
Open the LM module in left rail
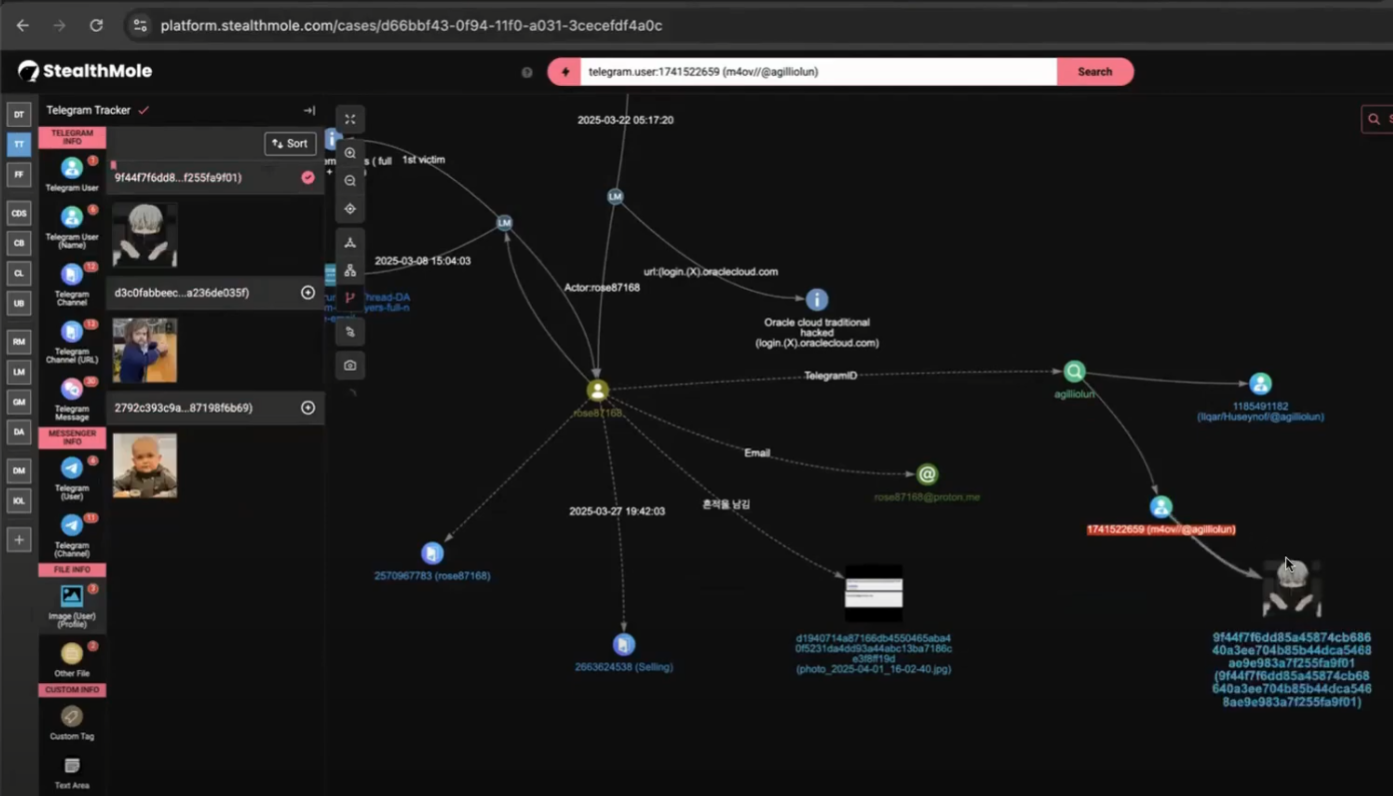[x=19, y=372]
